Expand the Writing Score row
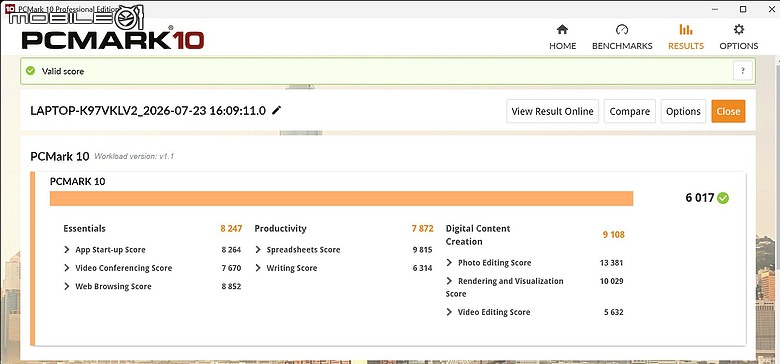The width and height of the screenshot is (780, 364). tap(258, 268)
